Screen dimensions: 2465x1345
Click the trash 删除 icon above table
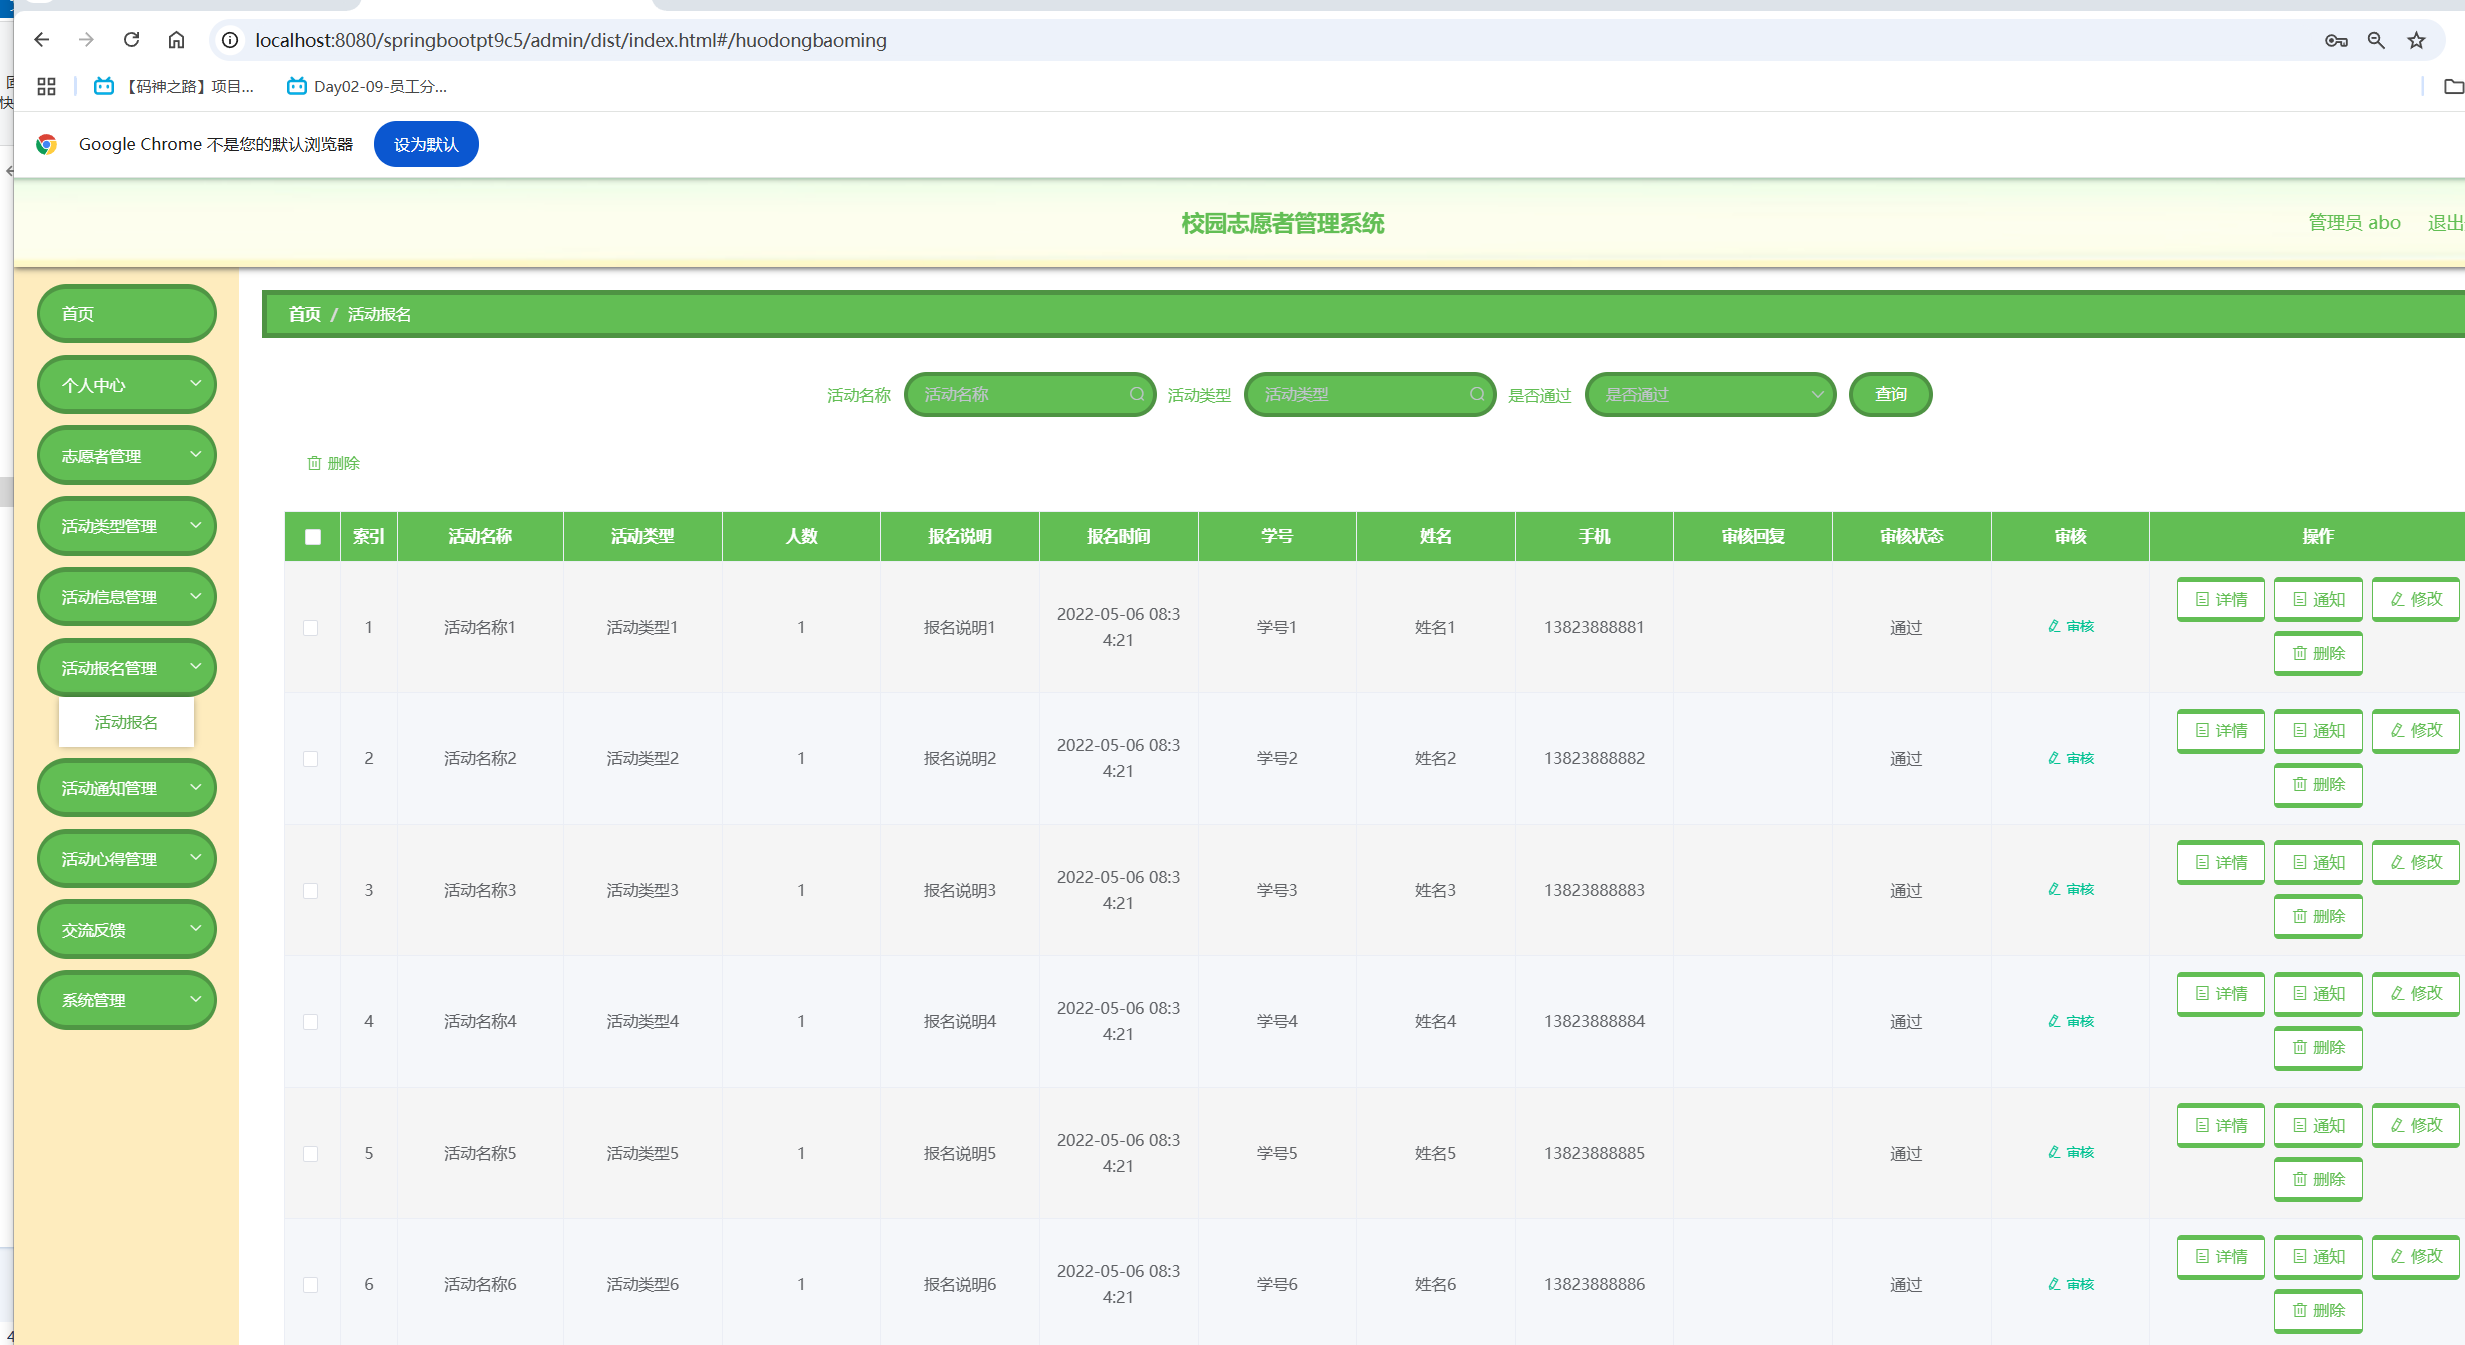click(x=314, y=463)
